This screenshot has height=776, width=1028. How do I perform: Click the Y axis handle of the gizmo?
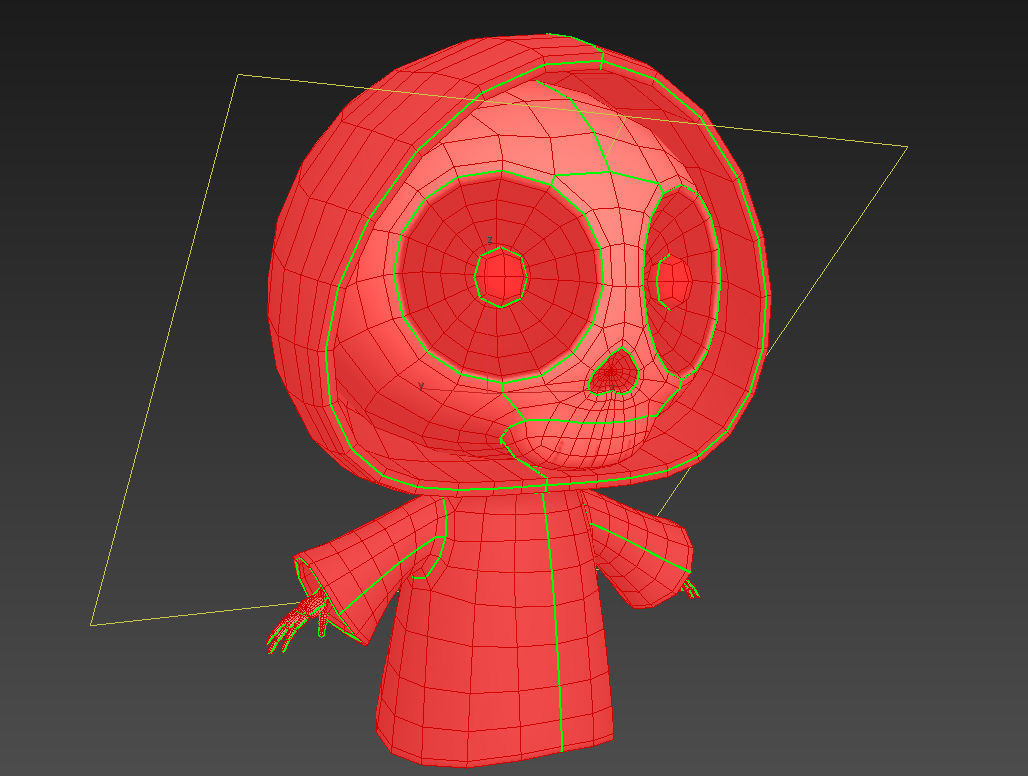422,386
